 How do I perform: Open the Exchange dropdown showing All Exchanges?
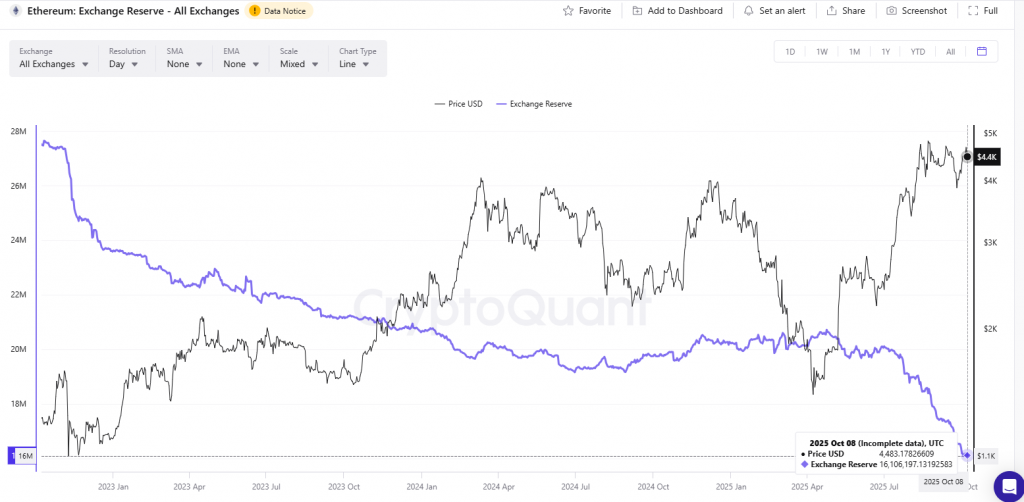click(x=54, y=64)
